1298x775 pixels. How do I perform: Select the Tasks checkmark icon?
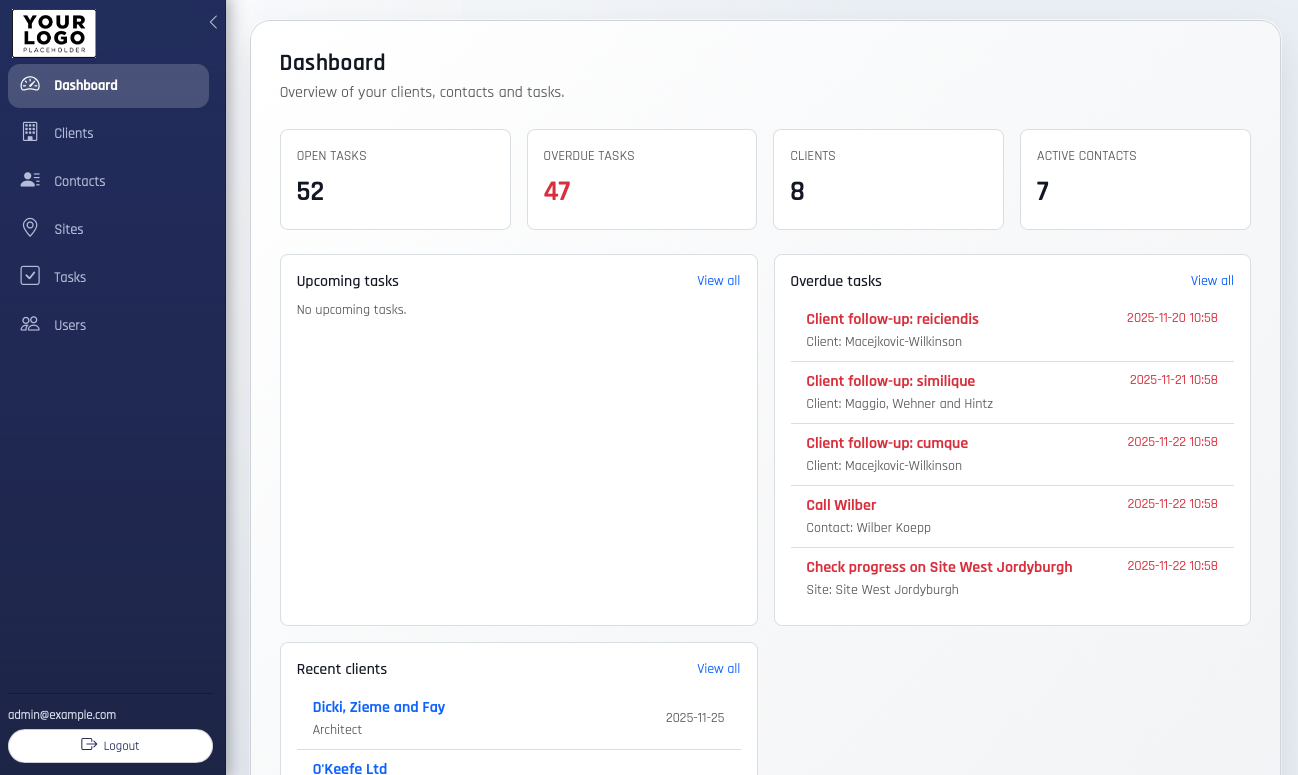(x=31, y=276)
